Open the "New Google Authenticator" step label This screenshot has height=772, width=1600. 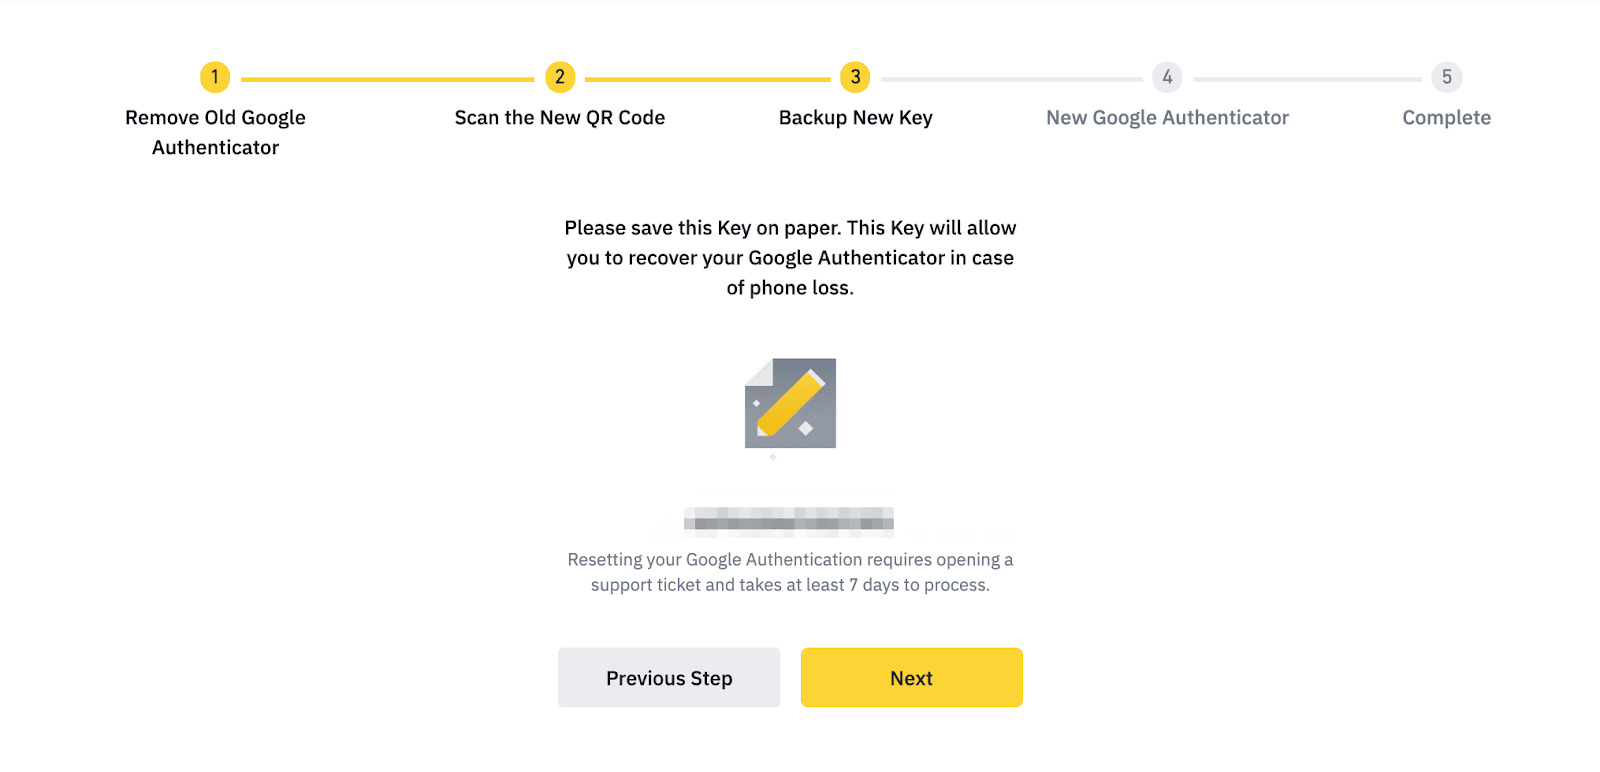1167,118
